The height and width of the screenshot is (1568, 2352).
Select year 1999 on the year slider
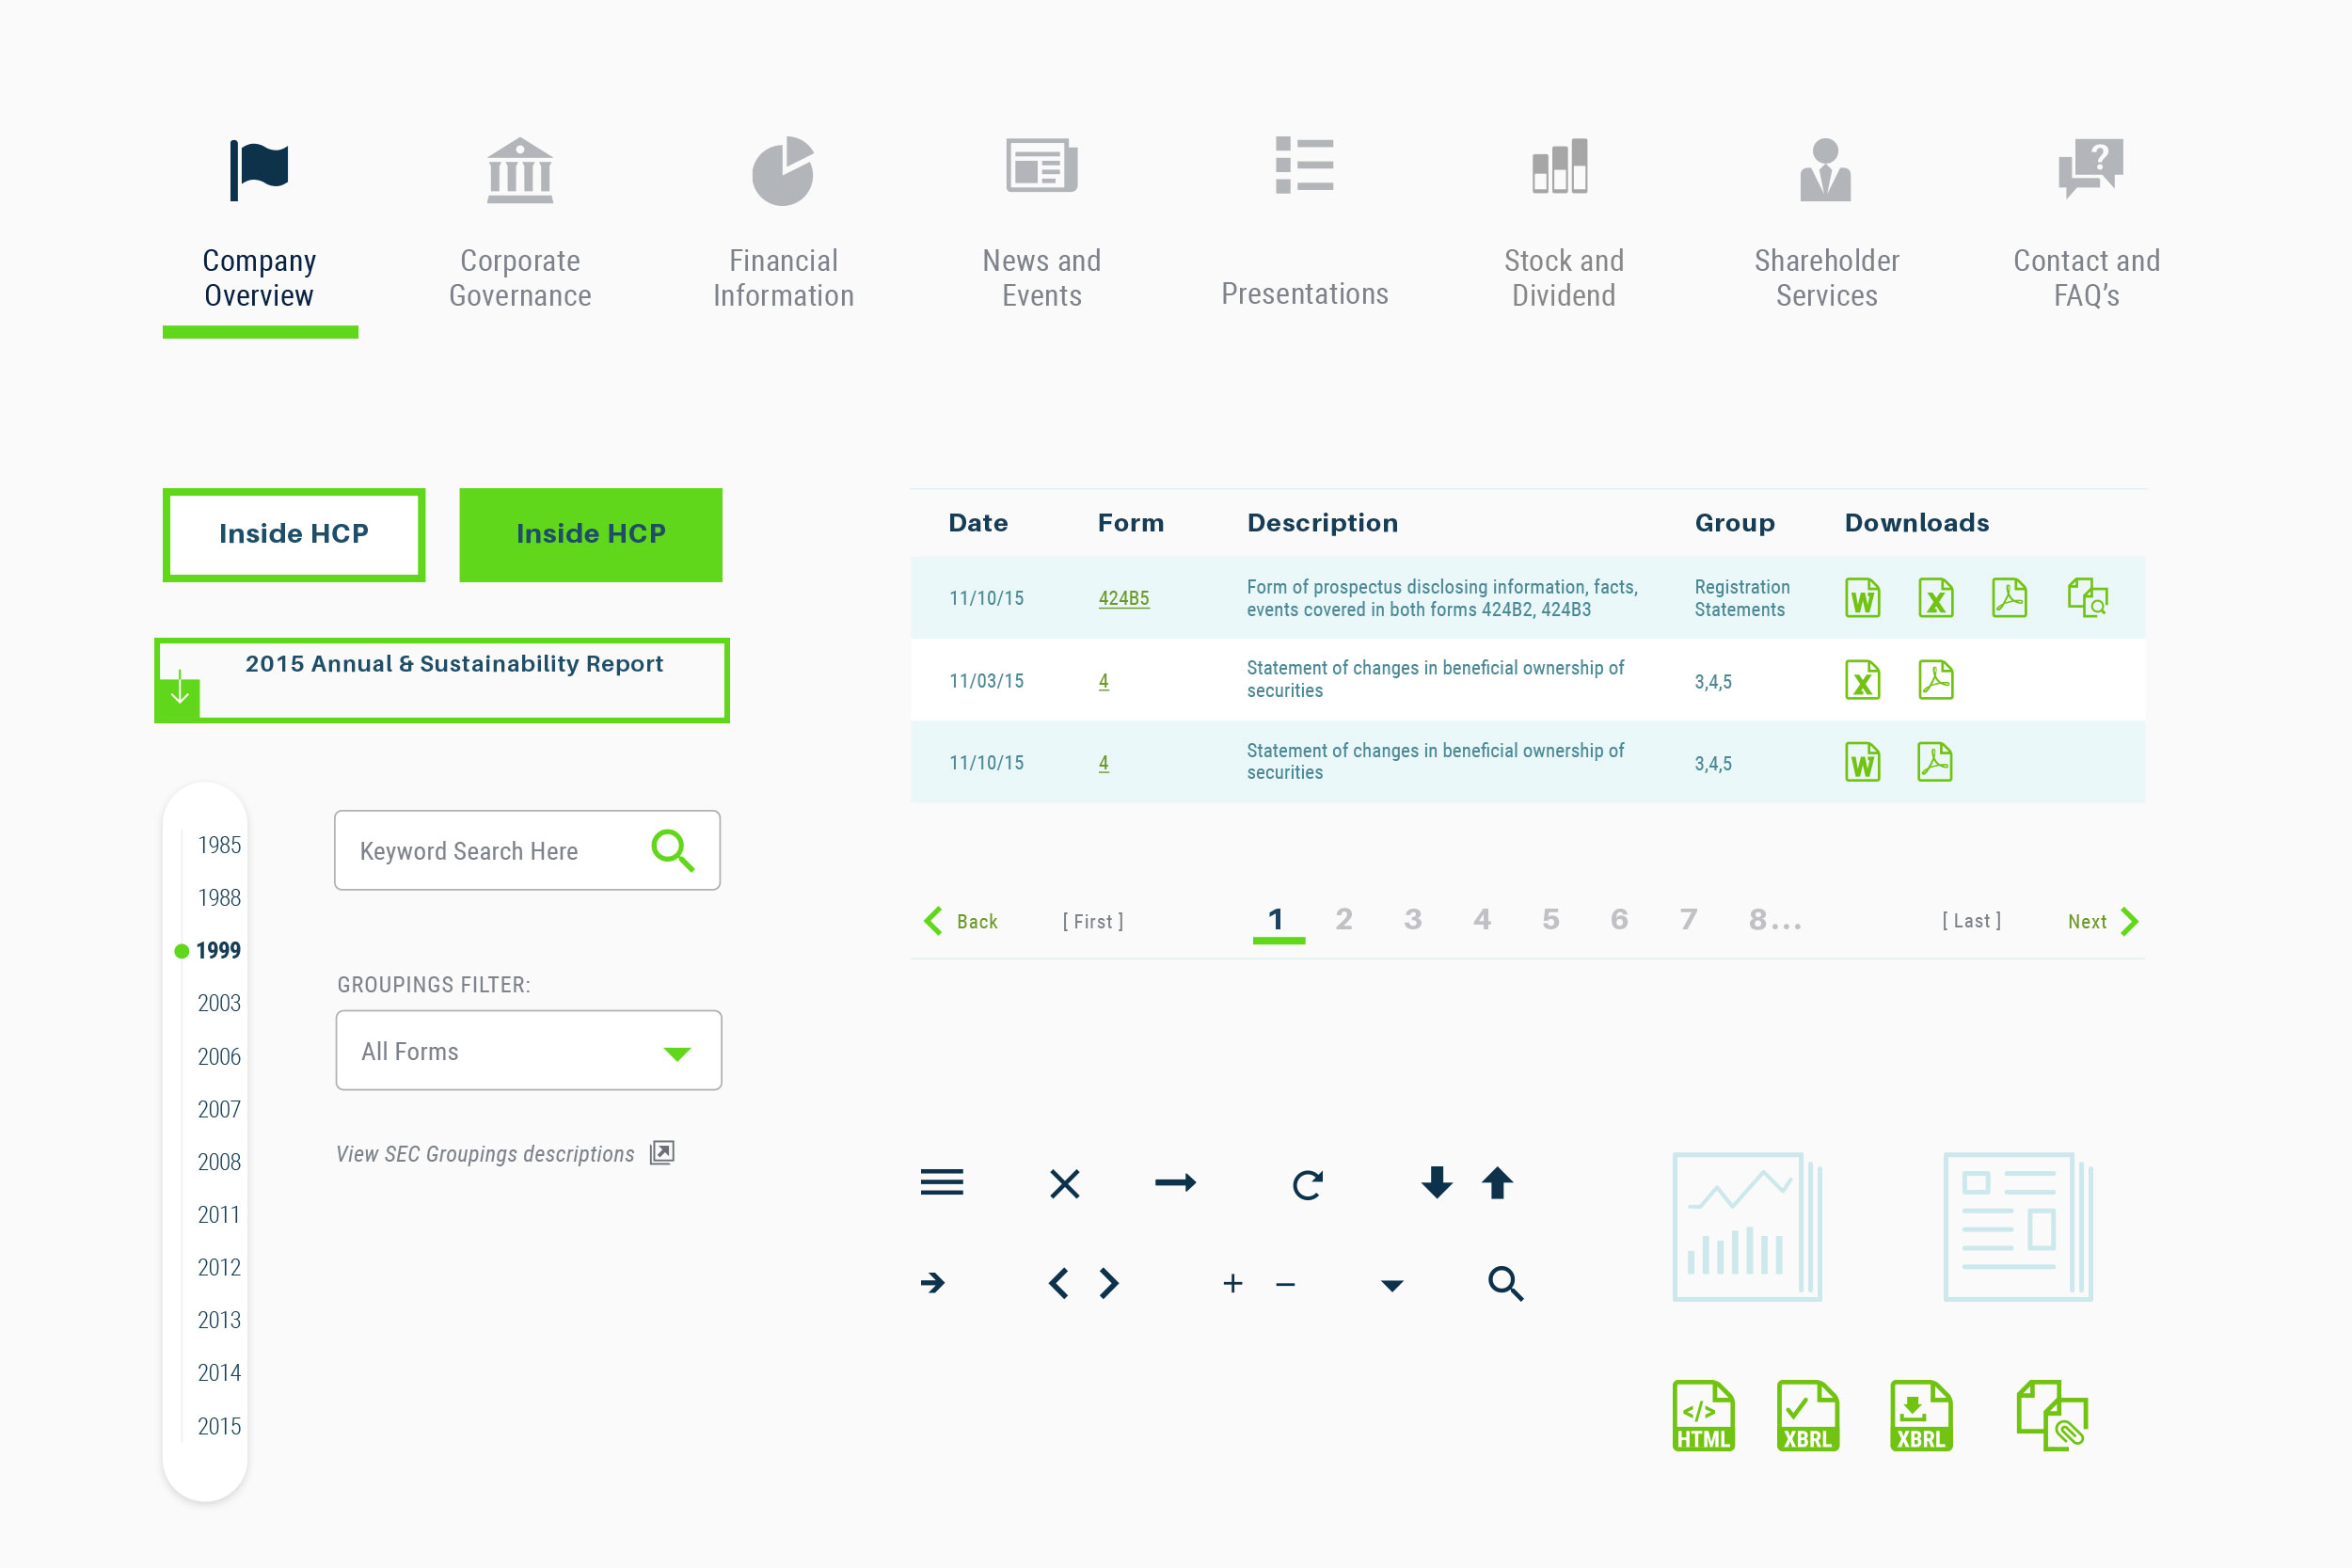tap(218, 950)
